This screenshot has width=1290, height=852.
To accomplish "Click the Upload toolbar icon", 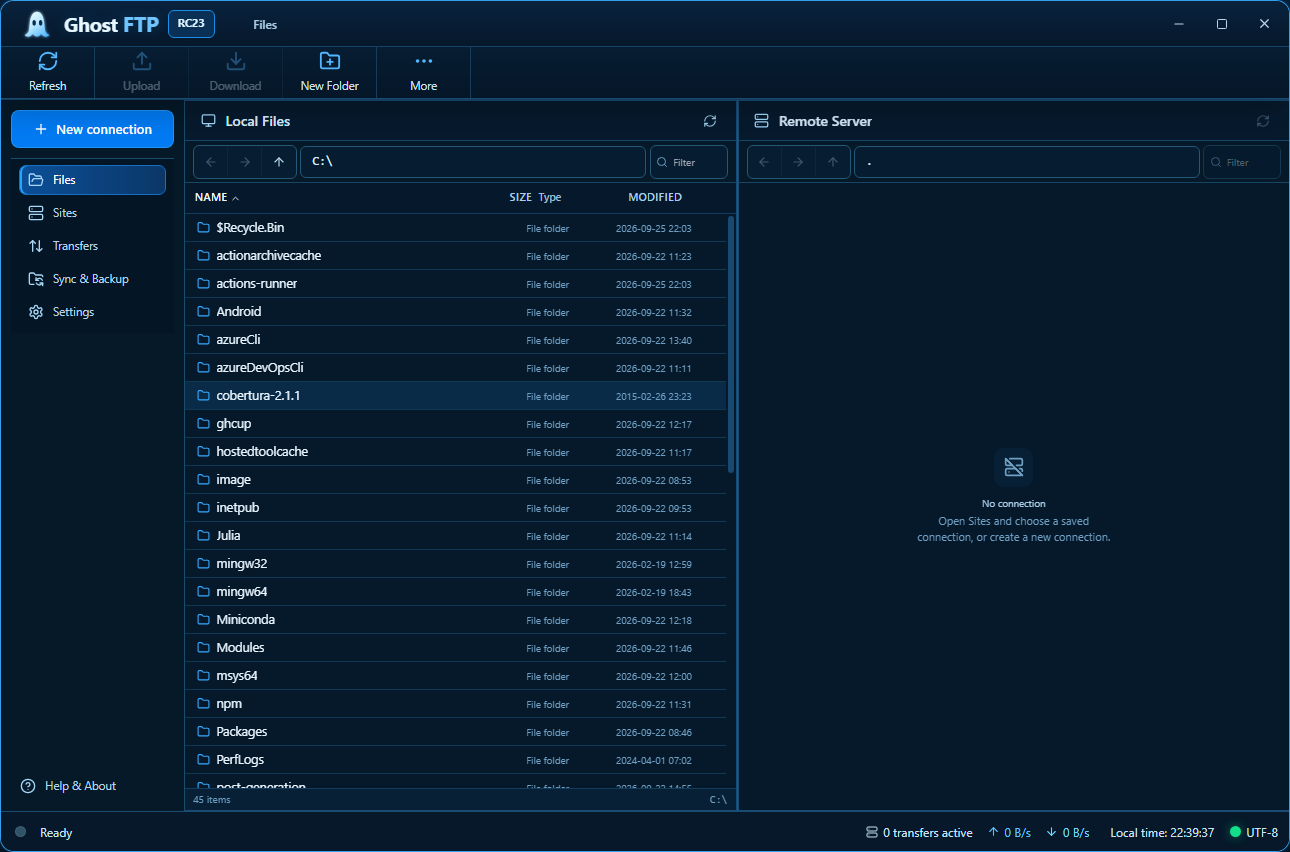I will pyautogui.click(x=141, y=61).
